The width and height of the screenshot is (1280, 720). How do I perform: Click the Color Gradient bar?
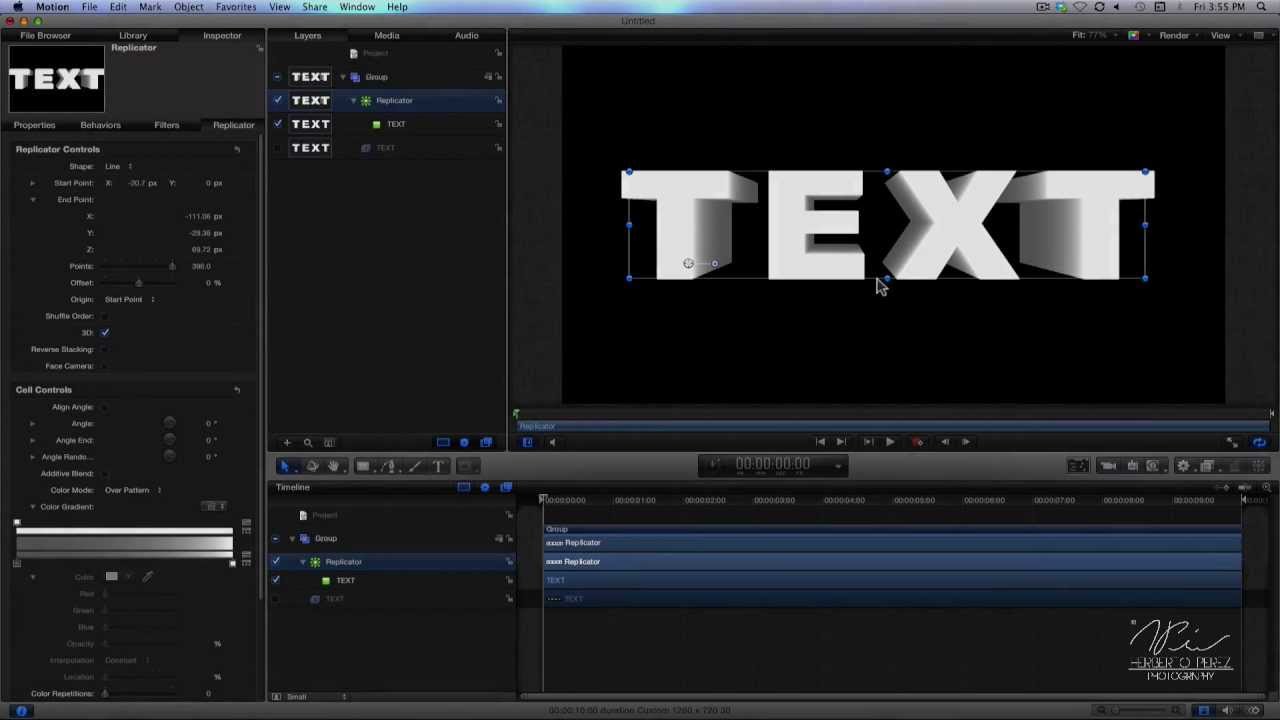tap(124, 541)
